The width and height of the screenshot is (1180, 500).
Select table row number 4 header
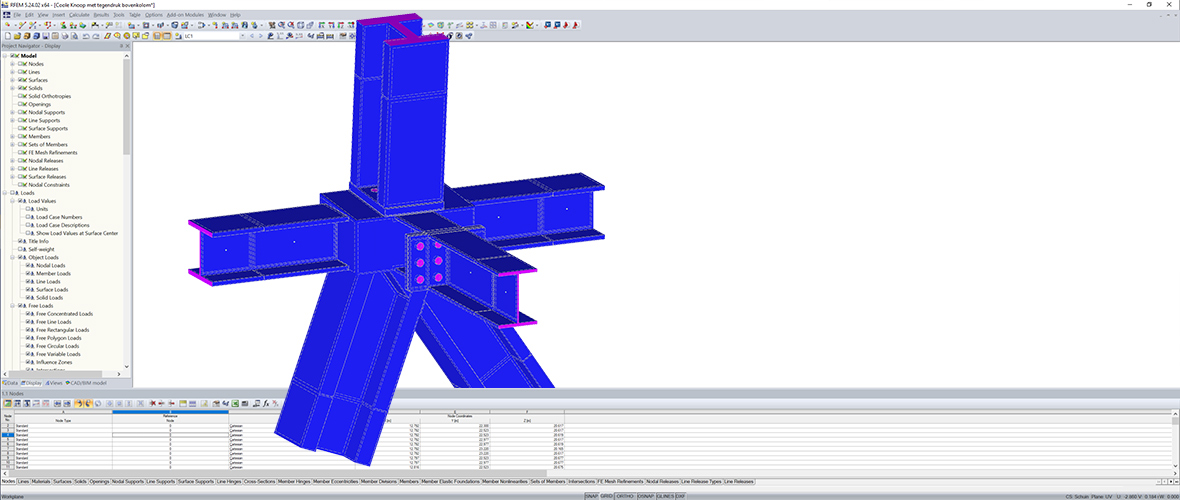pyautogui.click(x=7, y=435)
